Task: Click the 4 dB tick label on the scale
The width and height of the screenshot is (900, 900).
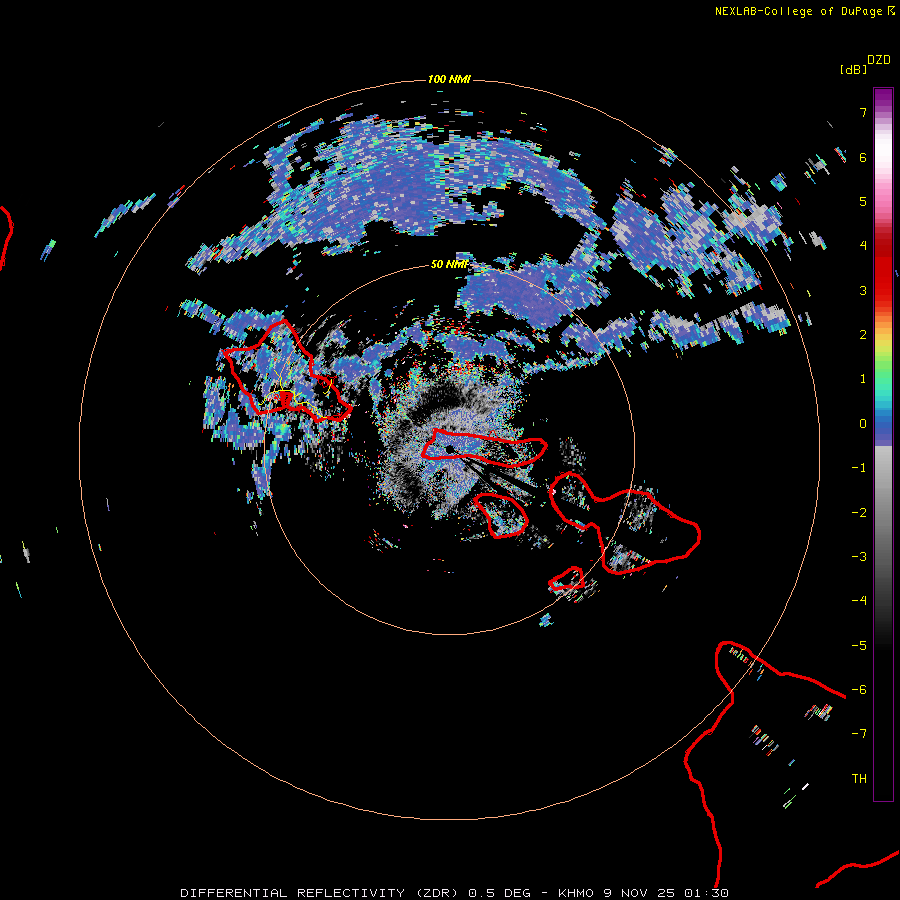Action: [x=863, y=246]
